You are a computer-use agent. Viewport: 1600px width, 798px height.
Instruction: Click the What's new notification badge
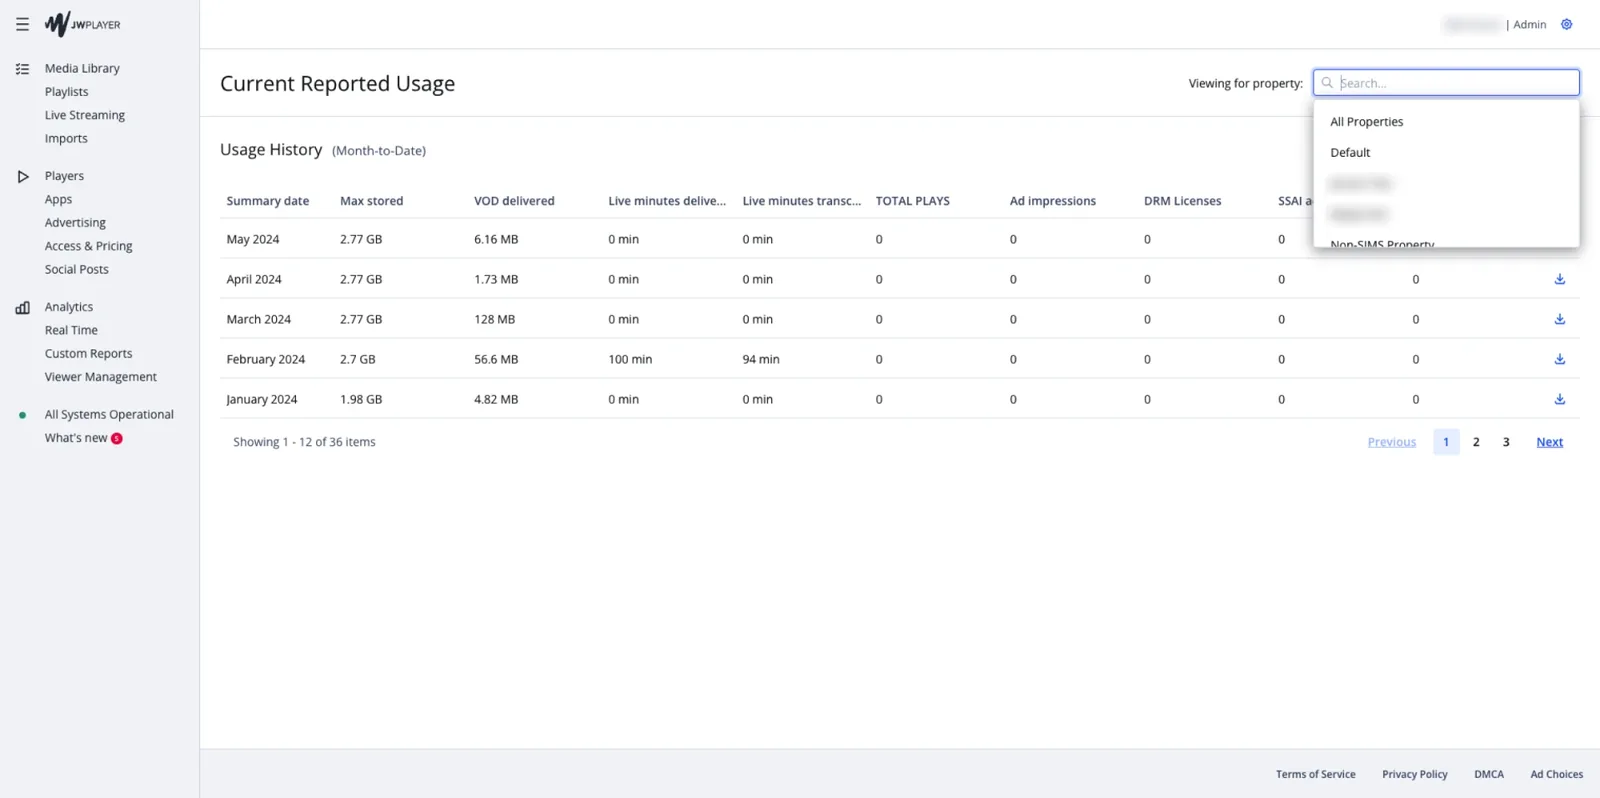[117, 438]
